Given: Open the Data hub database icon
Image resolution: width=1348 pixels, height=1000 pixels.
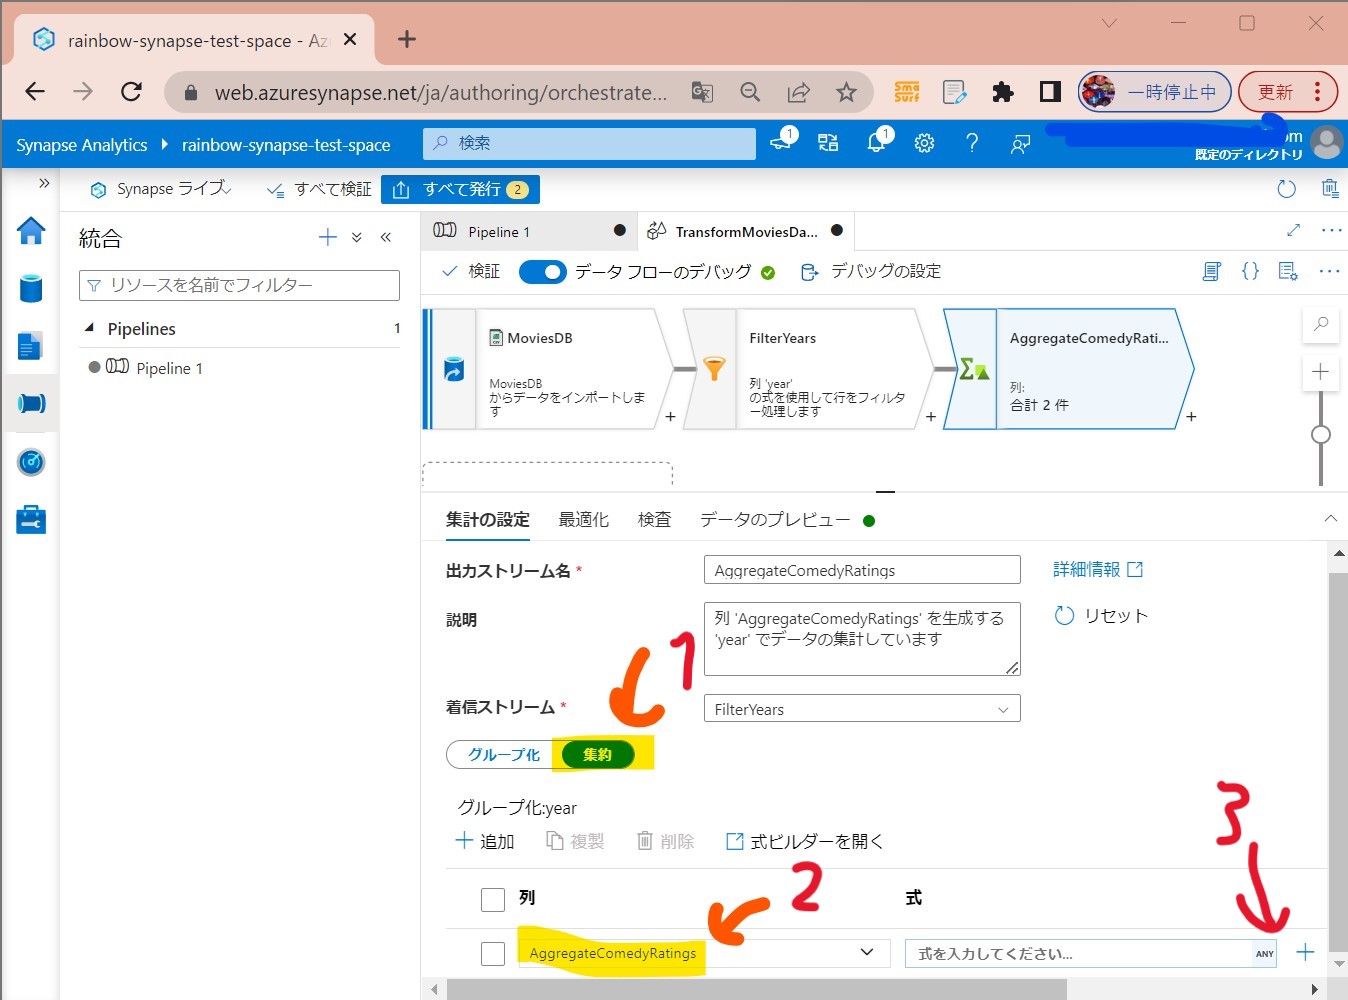Looking at the screenshot, I should (x=31, y=288).
